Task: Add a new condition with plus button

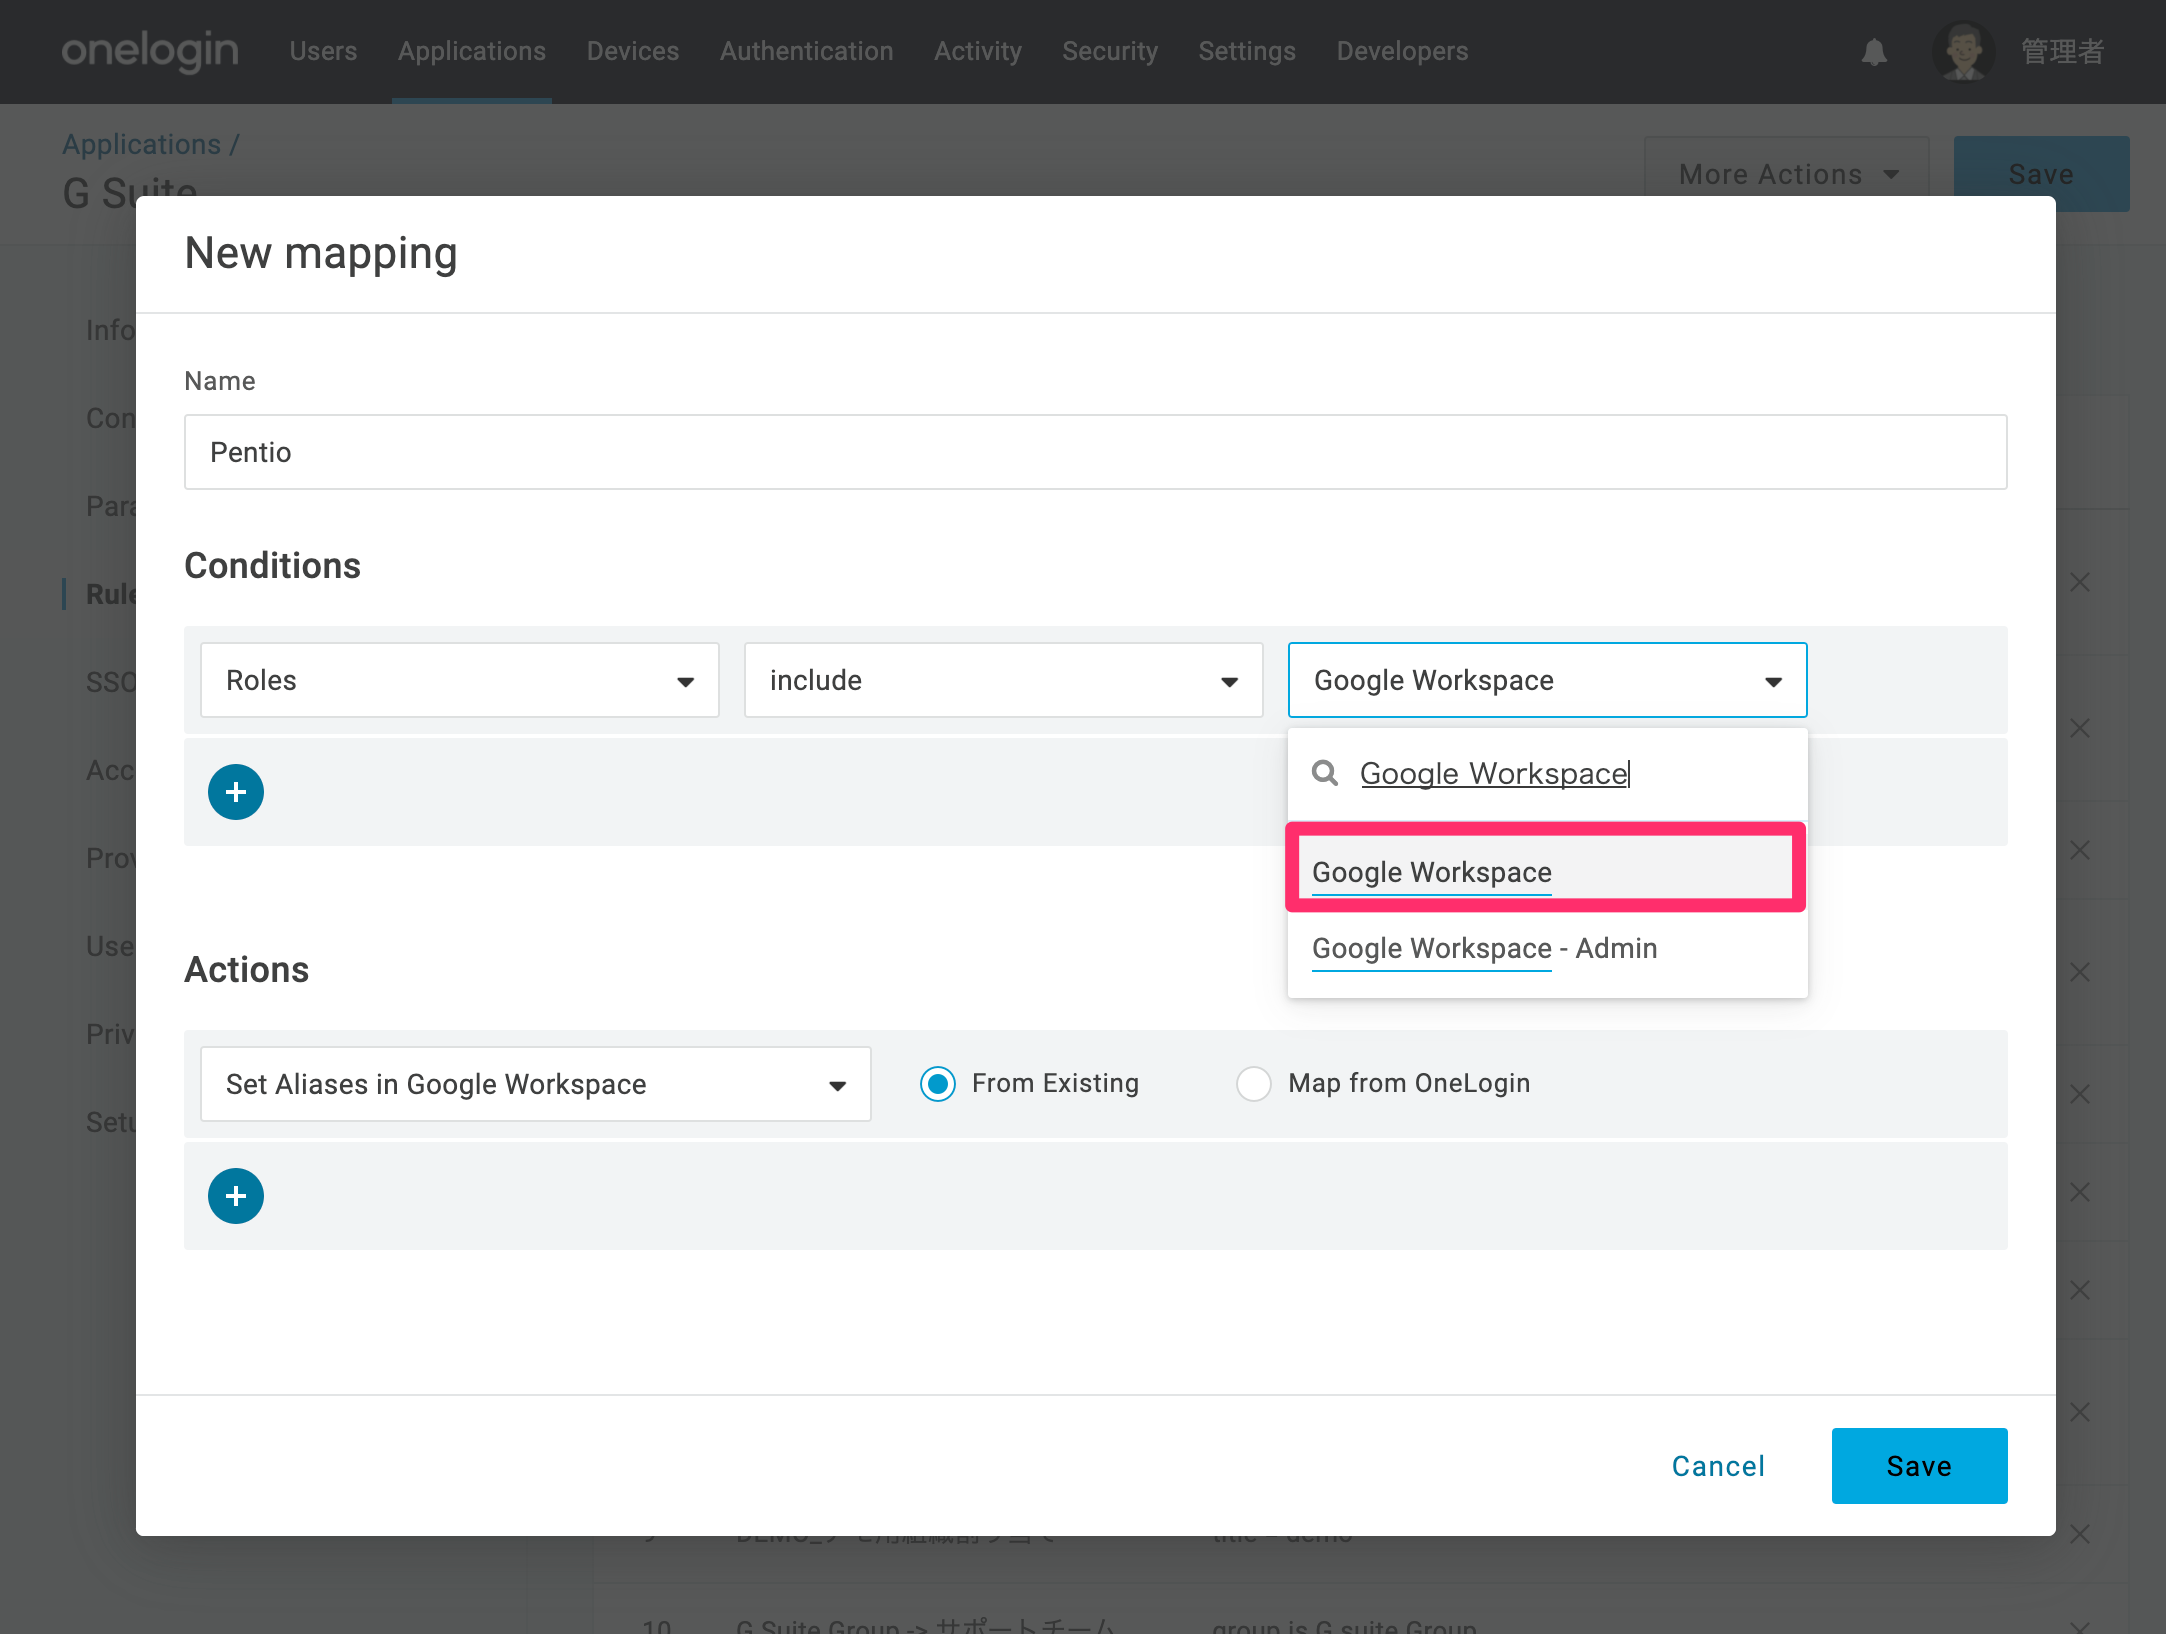Action: click(236, 792)
